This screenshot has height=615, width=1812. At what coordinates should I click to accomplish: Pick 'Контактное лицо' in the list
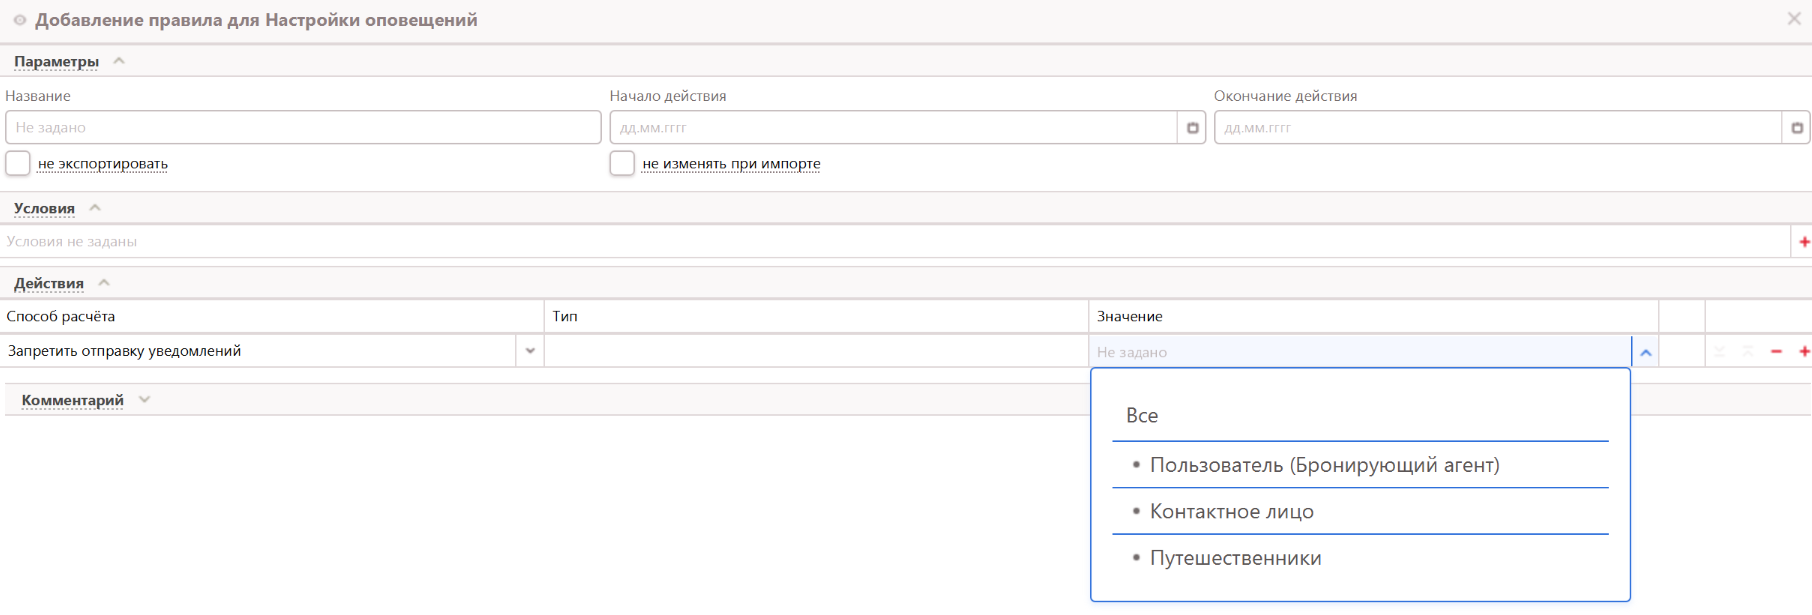(1231, 512)
